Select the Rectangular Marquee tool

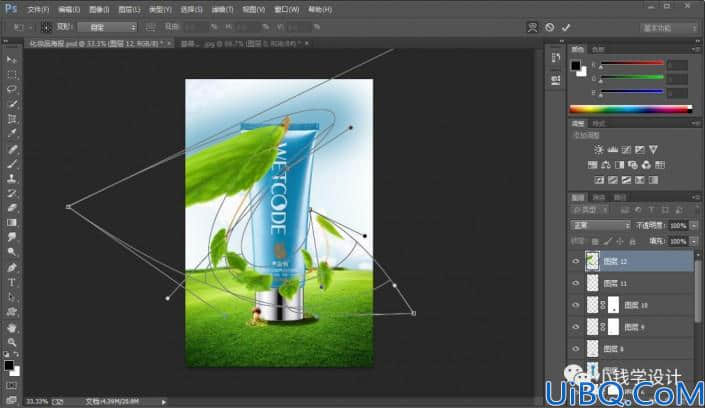[x=12, y=75]
